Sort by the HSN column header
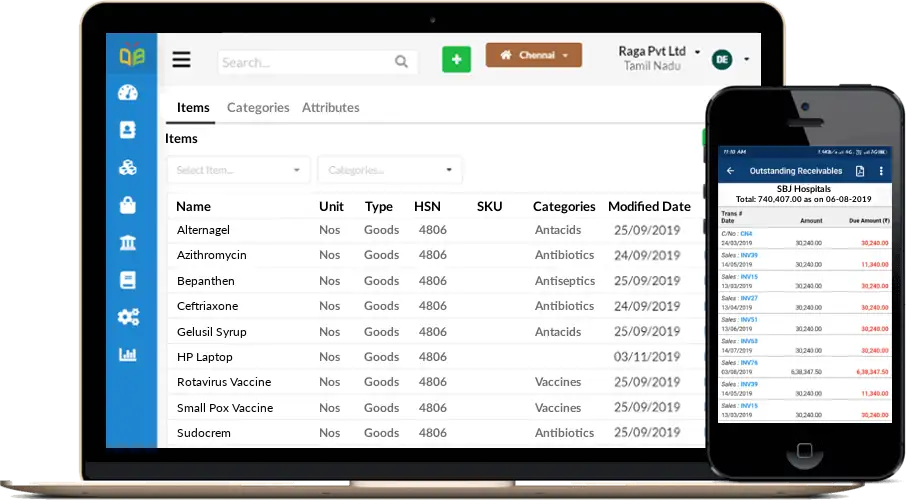910x500 pixels. pos(427,206)
